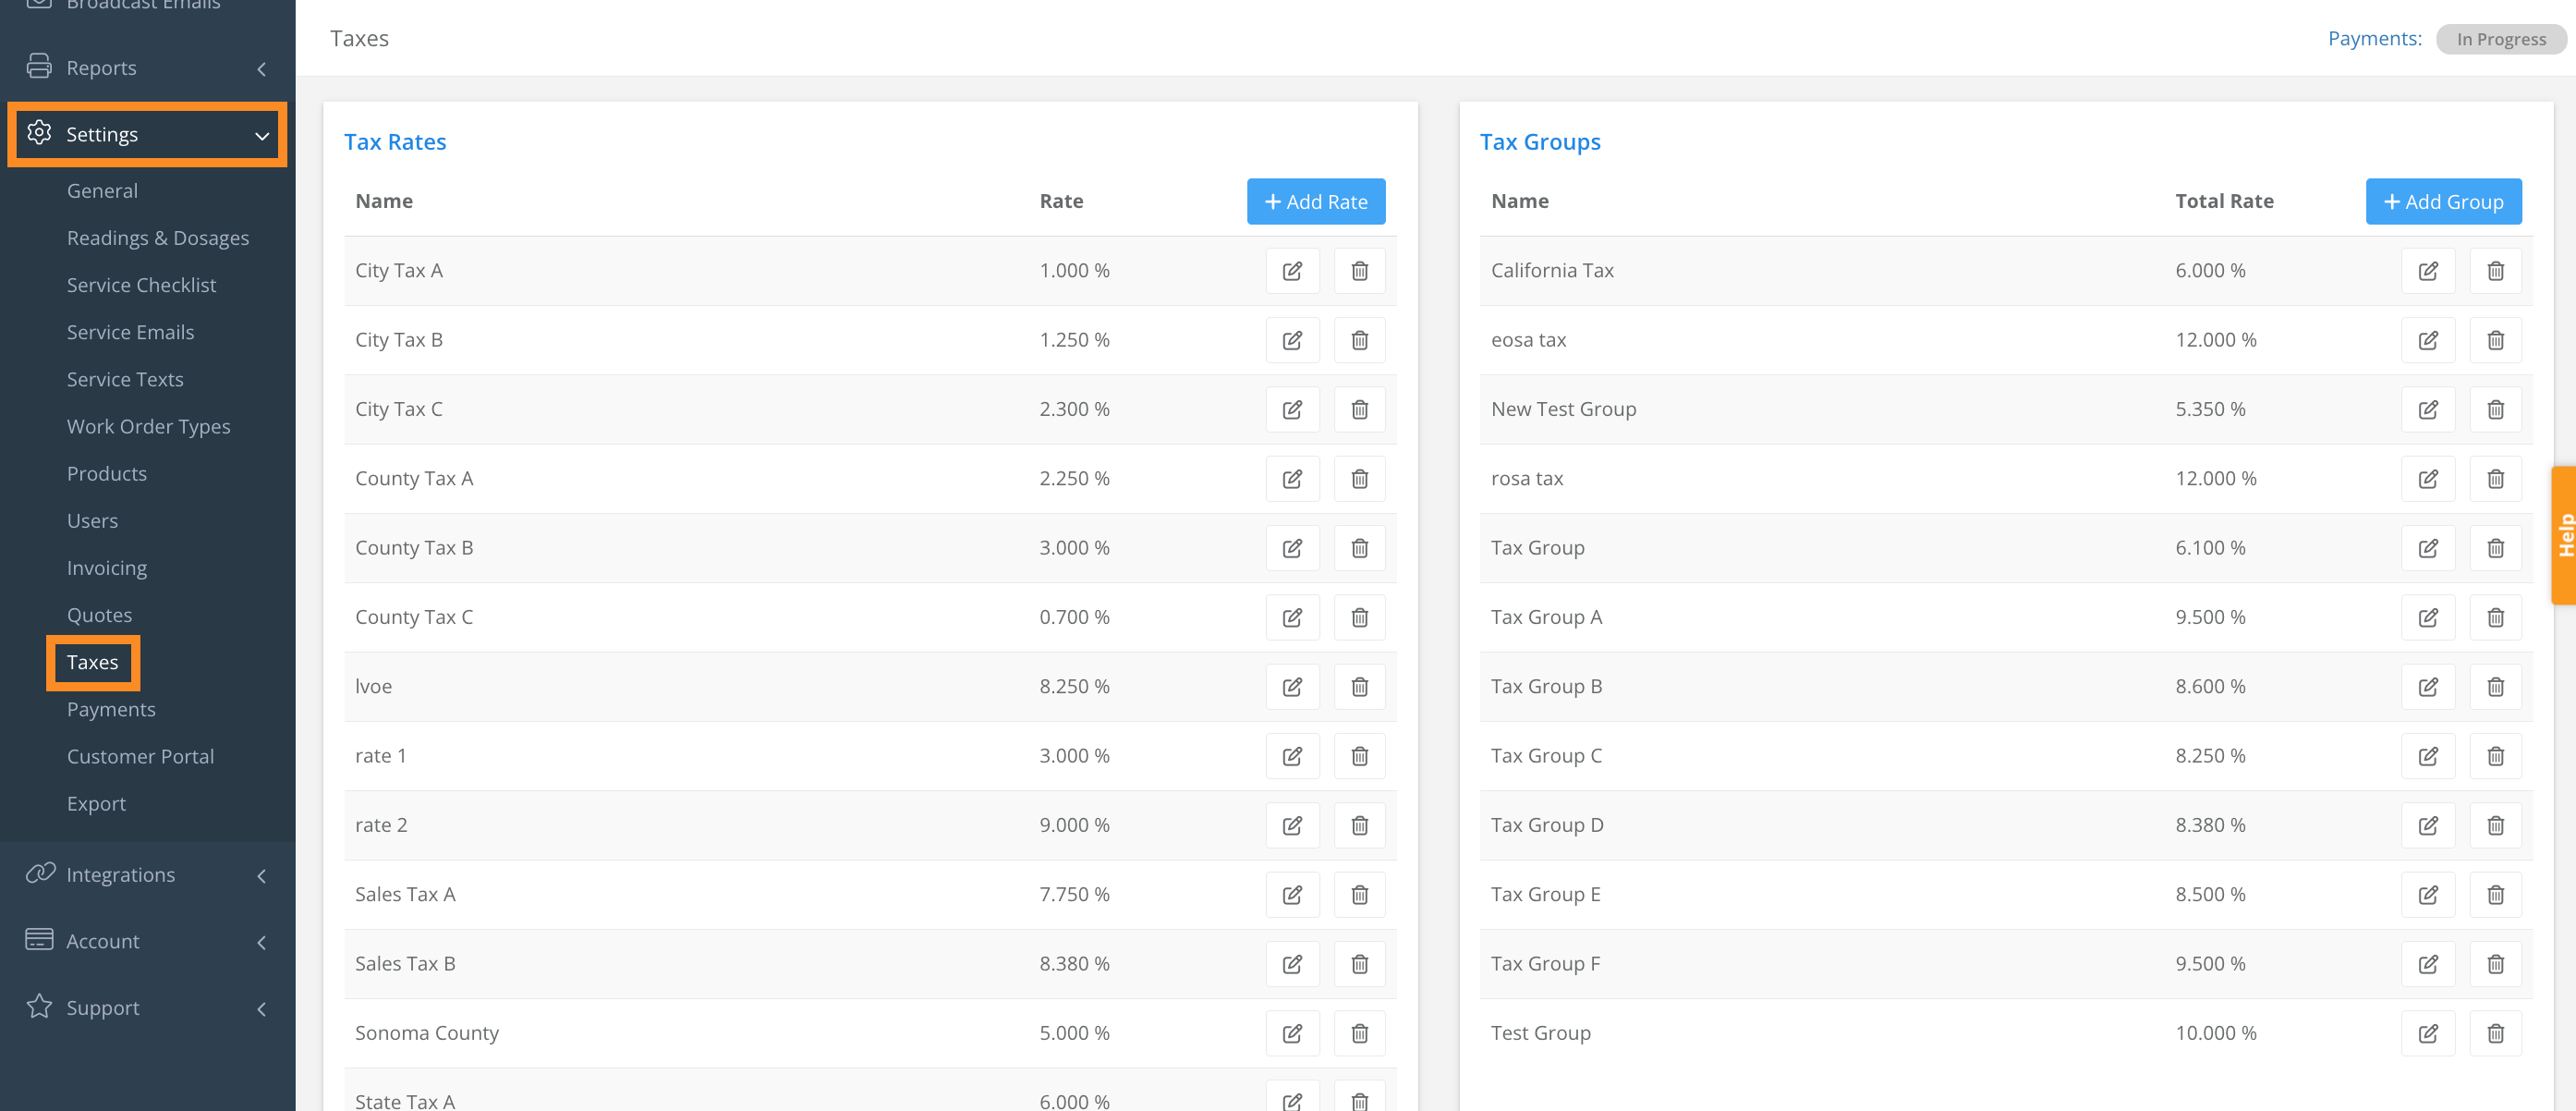This screenshot has width=2576, height=1111.
Task: Click the Add Group button
Action: (2443, 202)
